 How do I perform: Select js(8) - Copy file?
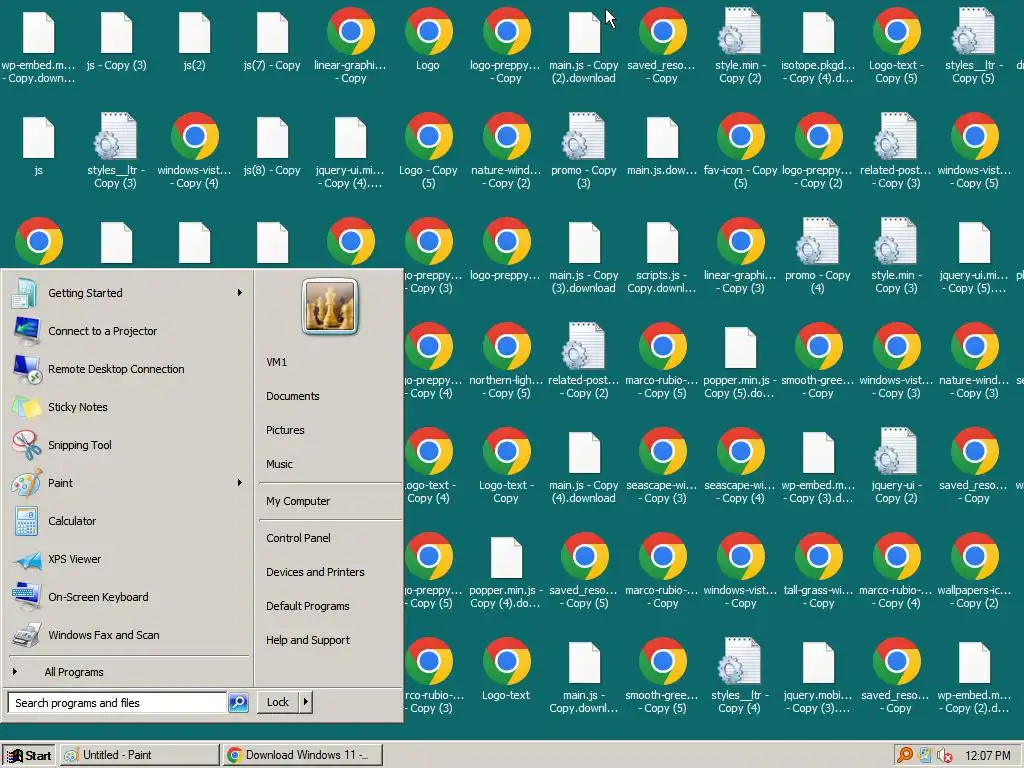coord(272,146)
